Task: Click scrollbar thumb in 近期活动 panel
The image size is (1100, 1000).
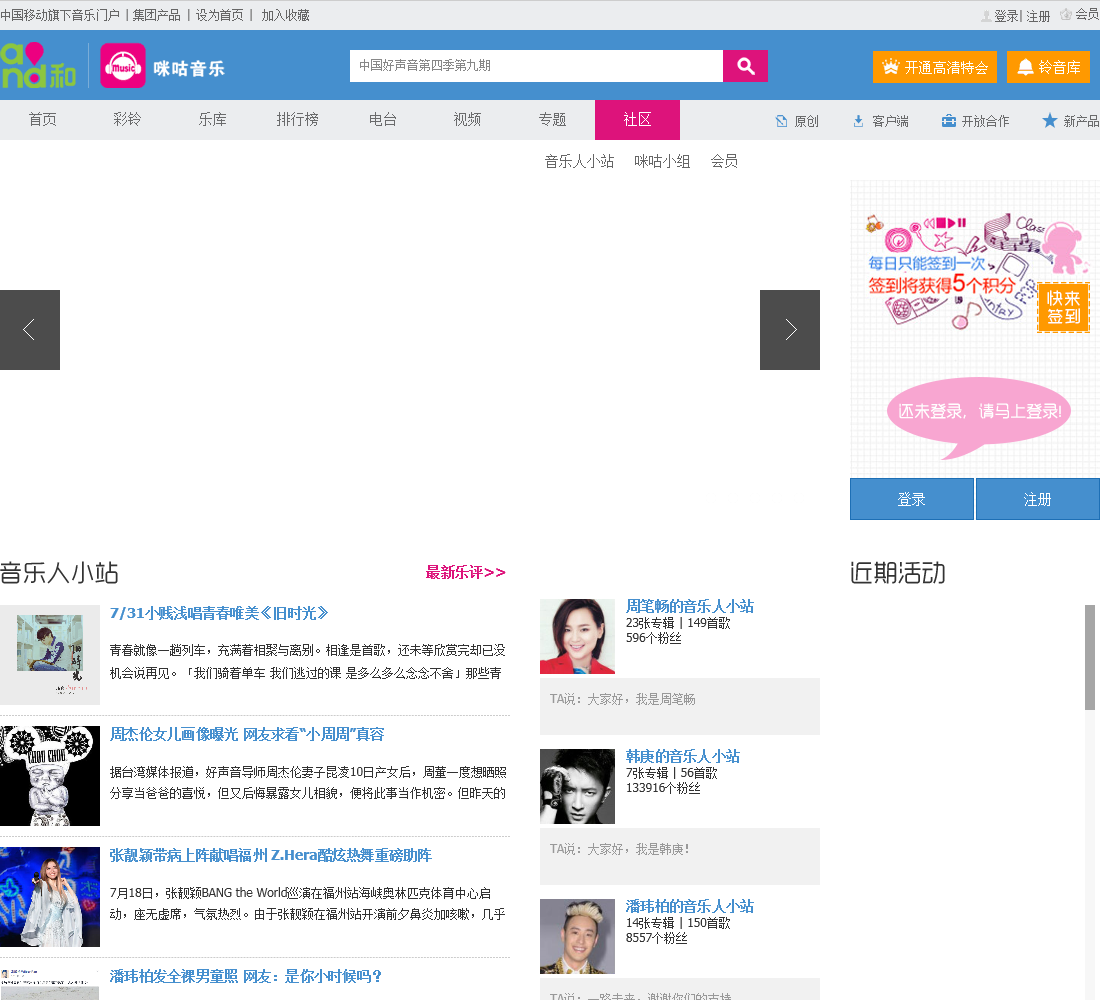Action: [x=1089, y=658]
